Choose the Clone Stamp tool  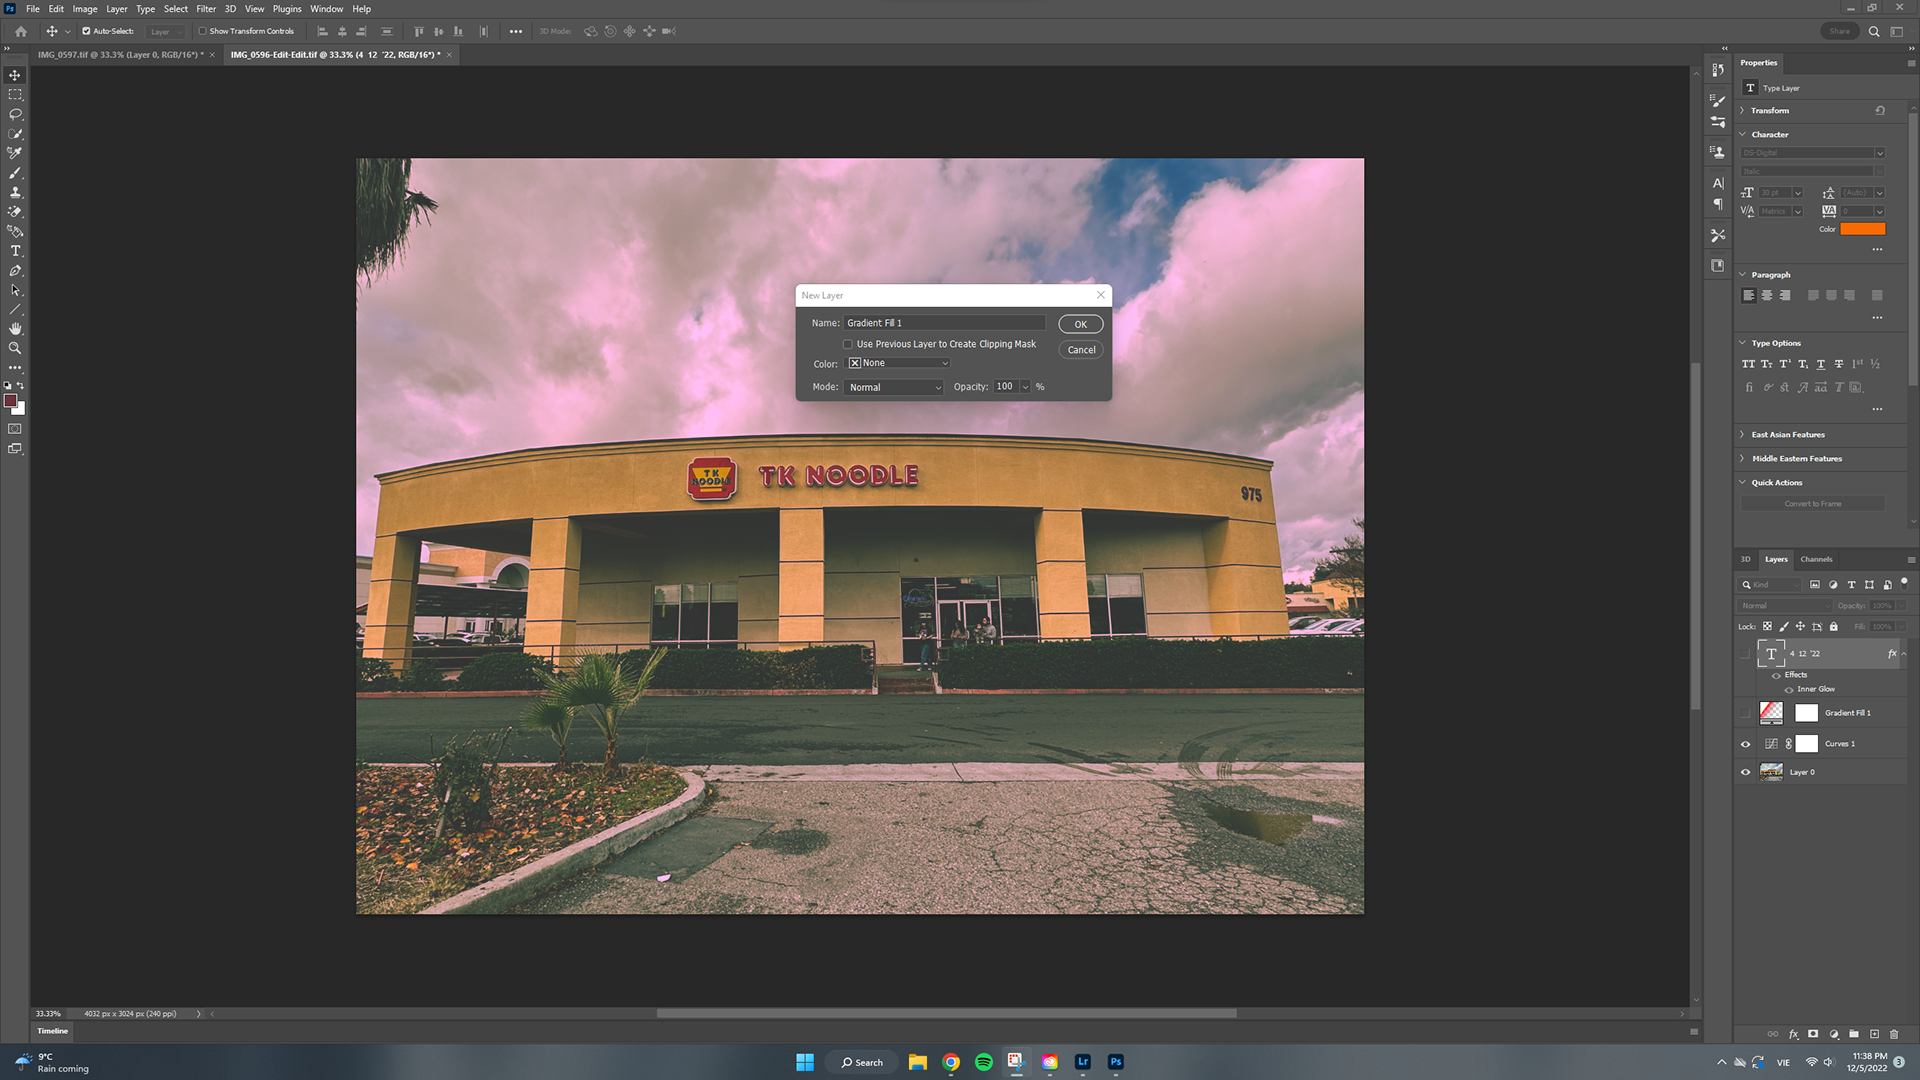pos(14,192)
